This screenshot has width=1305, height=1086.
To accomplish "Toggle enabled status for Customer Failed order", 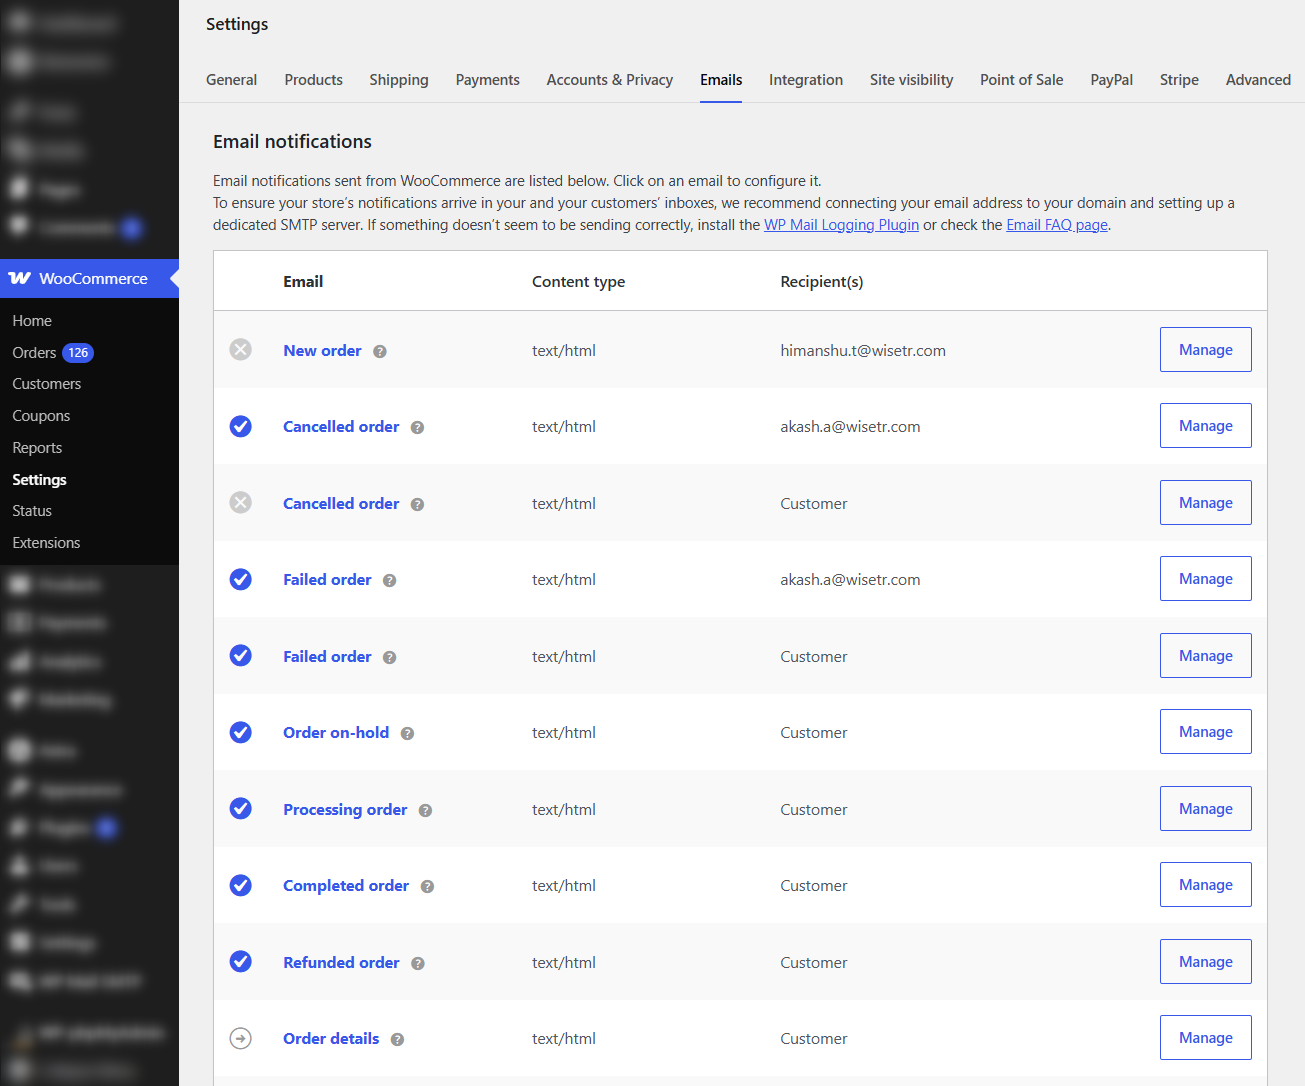I will tap(241, 655).
